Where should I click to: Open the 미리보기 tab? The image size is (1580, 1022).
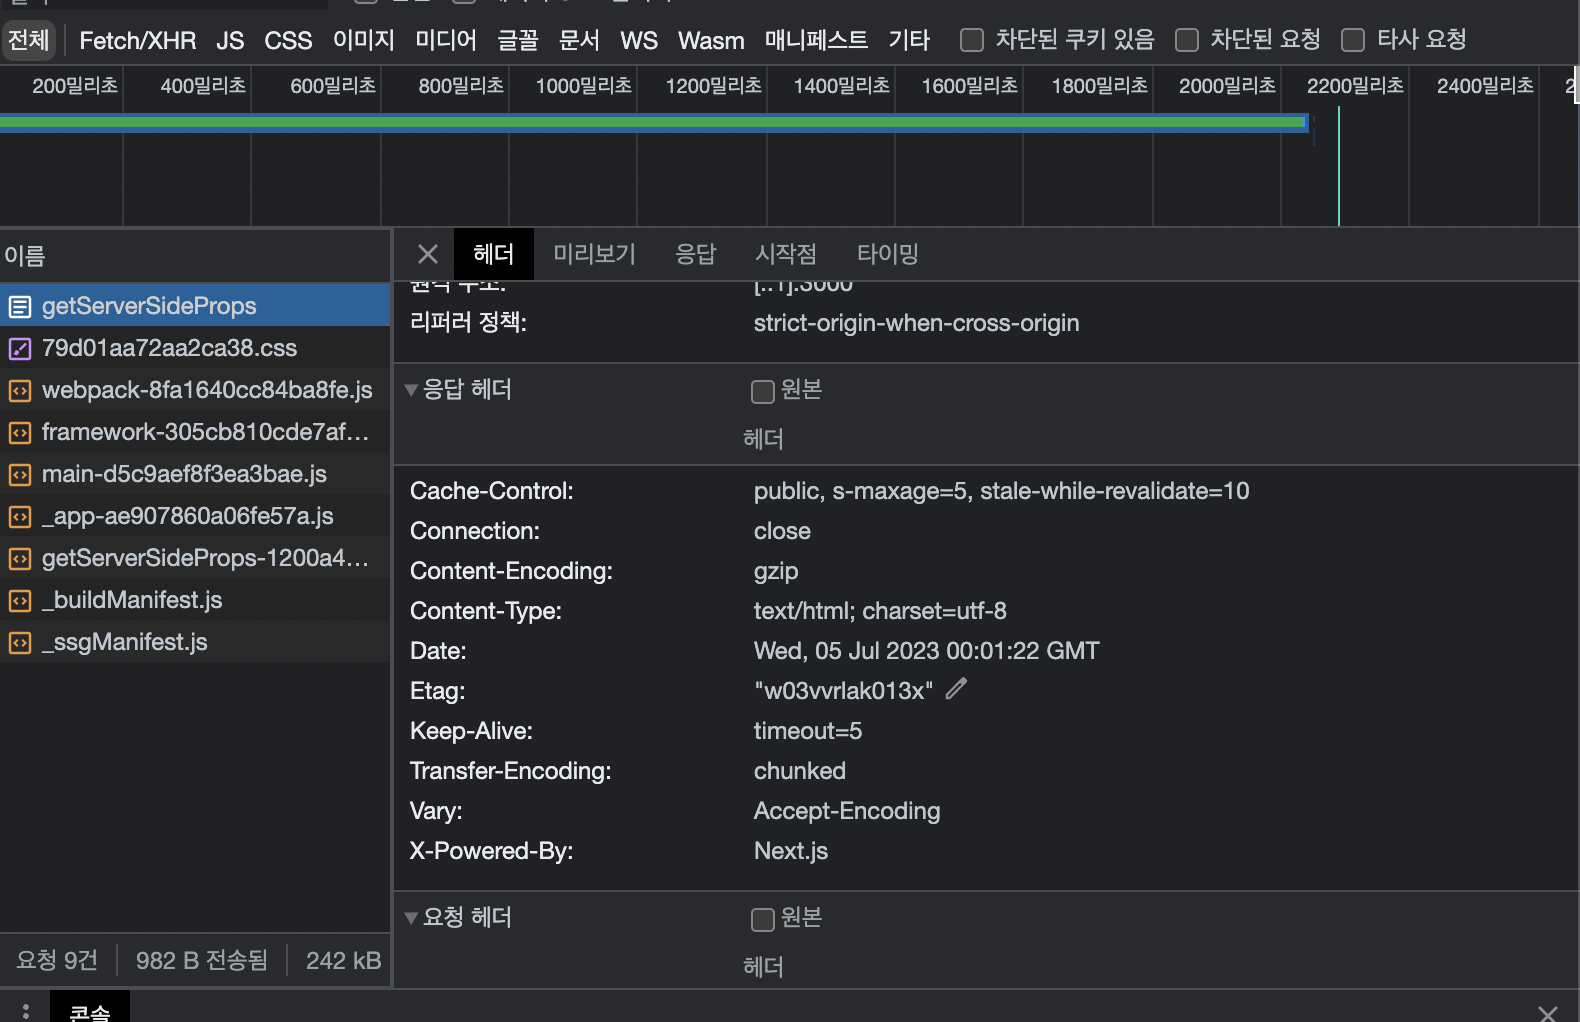click(594, 254)
